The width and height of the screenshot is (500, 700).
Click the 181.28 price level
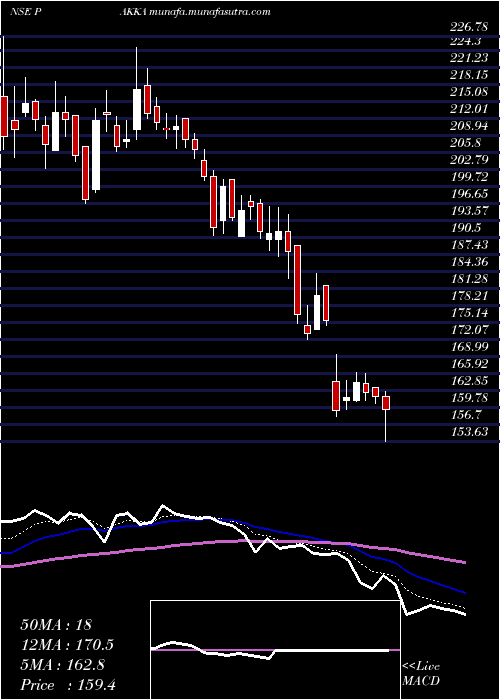468,279
